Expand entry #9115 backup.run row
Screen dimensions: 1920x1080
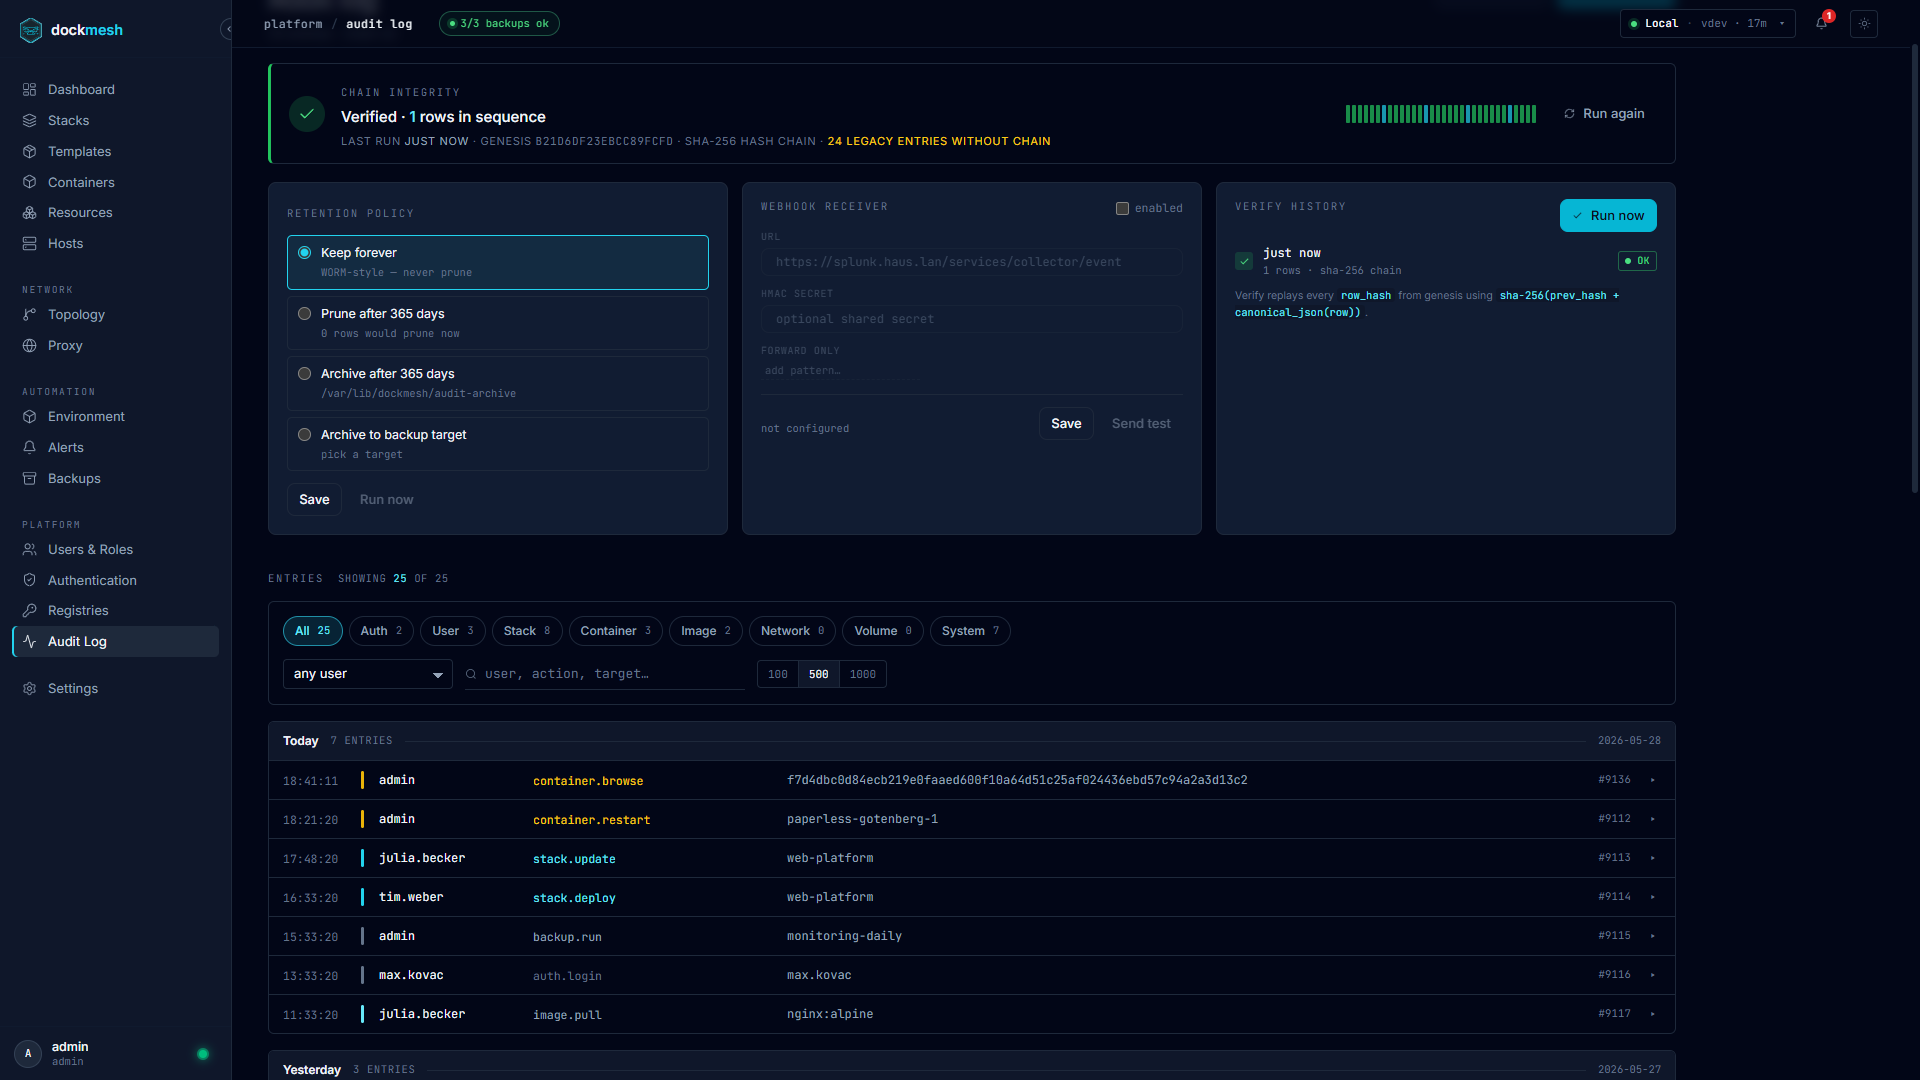coord(1652,936)
